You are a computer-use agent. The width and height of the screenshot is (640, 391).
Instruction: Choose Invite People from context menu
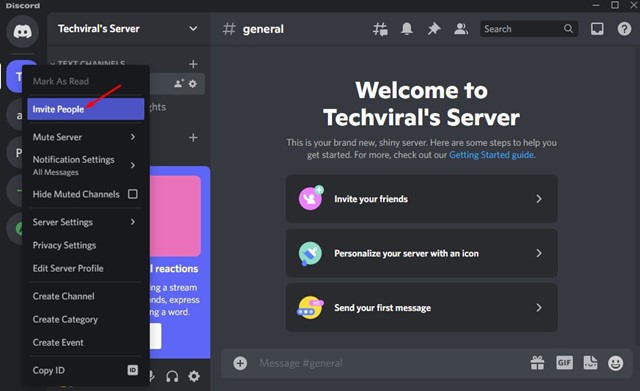86,109
